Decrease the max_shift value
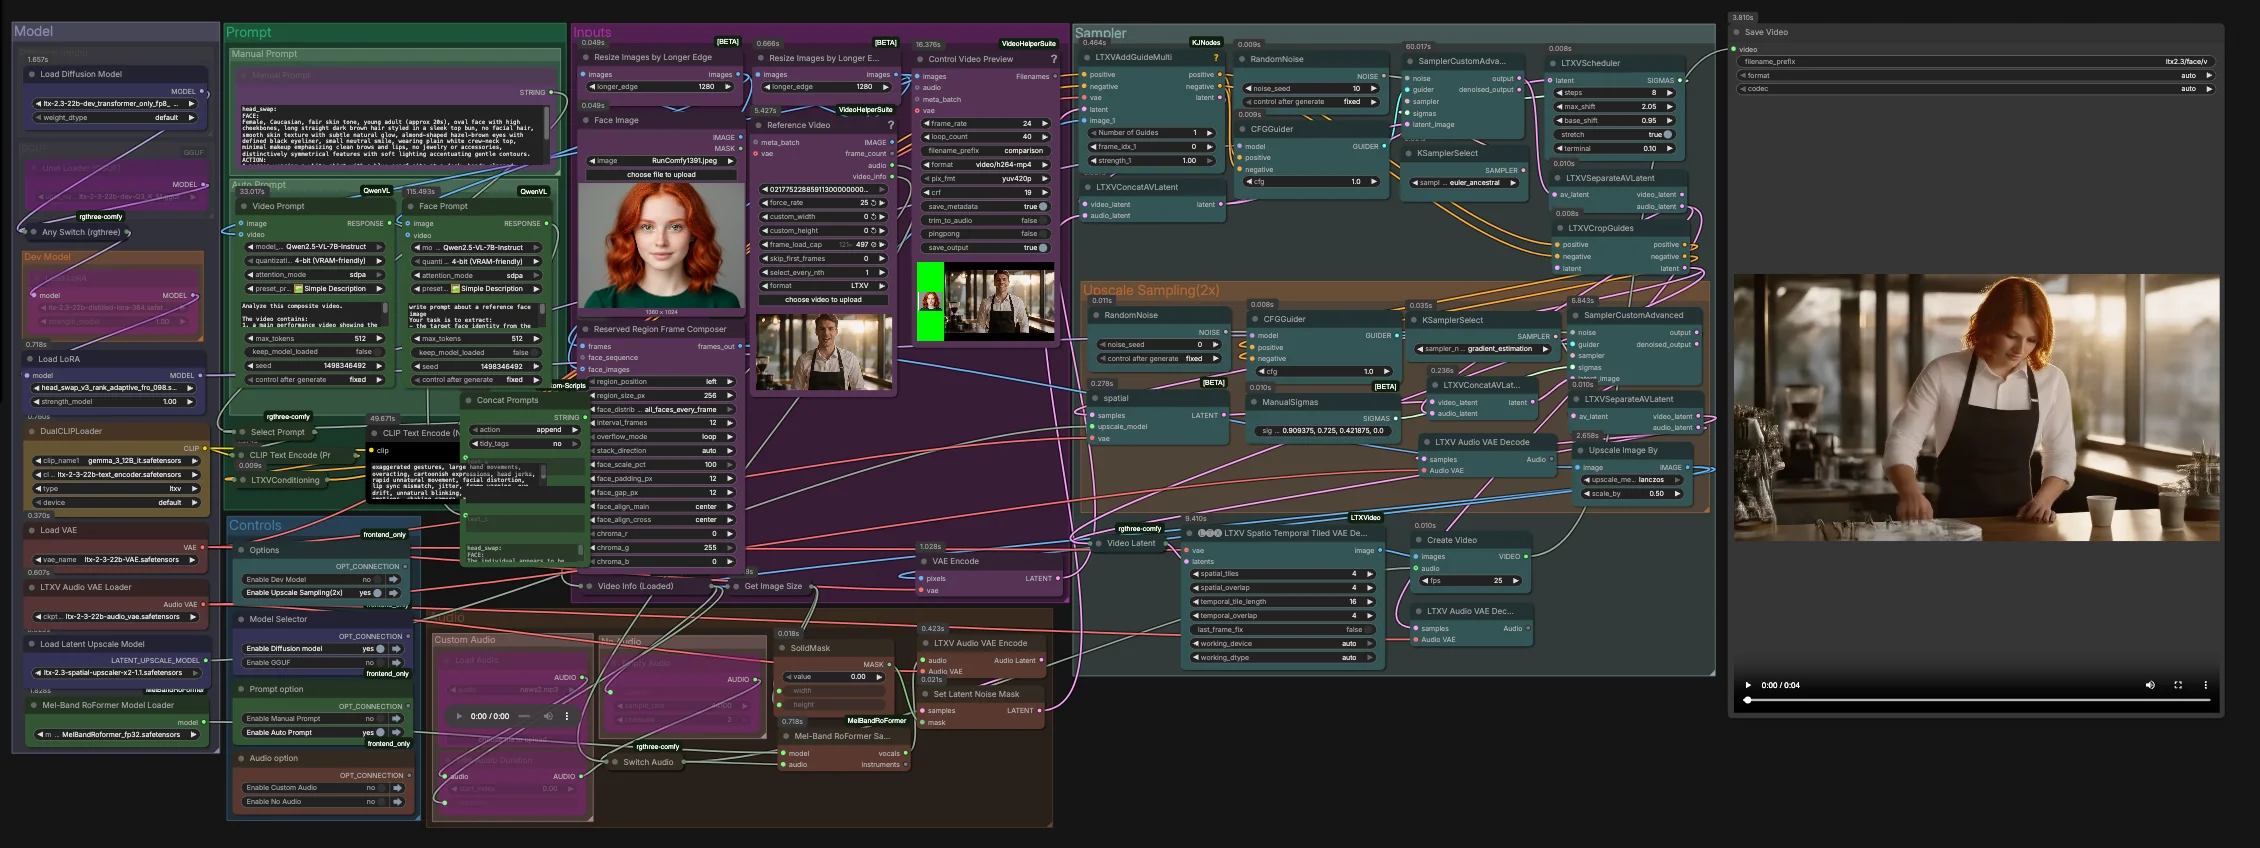This screenshot has width=2260, height=848. point(1559,107)
